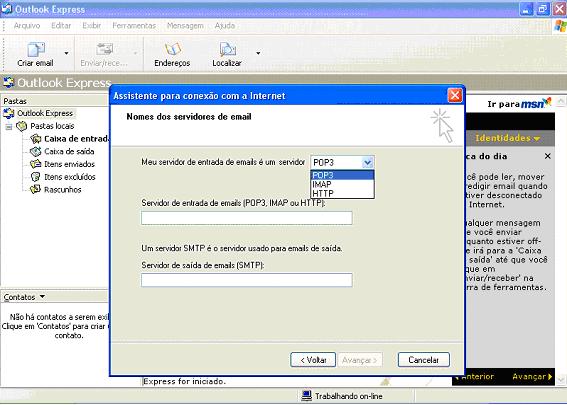
Task: Click the Pastas locais folder icon
Action: 22,126
